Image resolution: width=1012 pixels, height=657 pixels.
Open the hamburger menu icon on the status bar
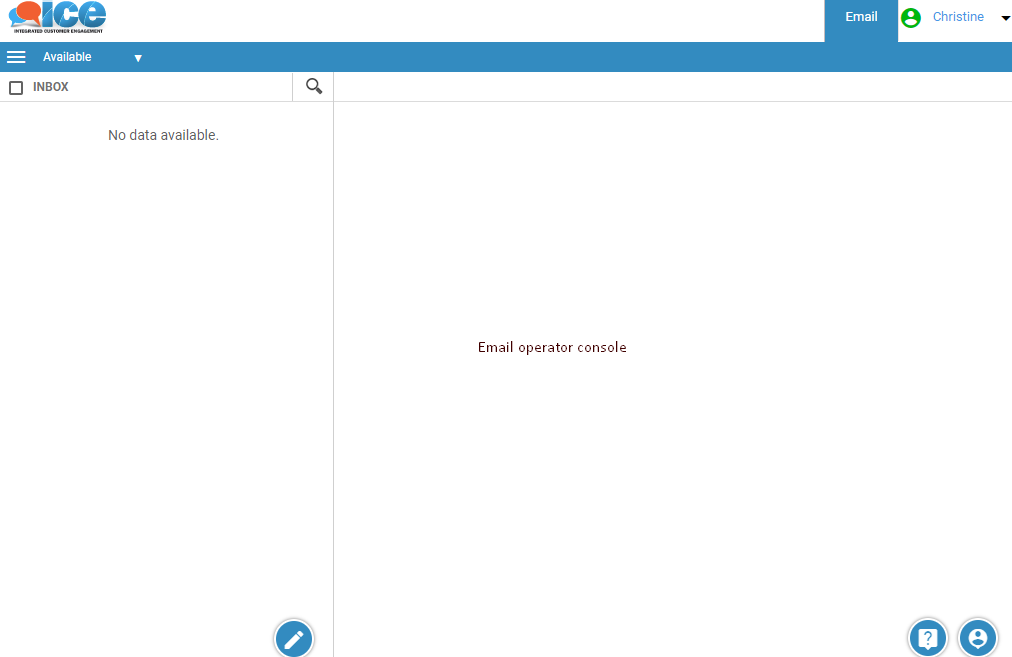pos(16,56)
